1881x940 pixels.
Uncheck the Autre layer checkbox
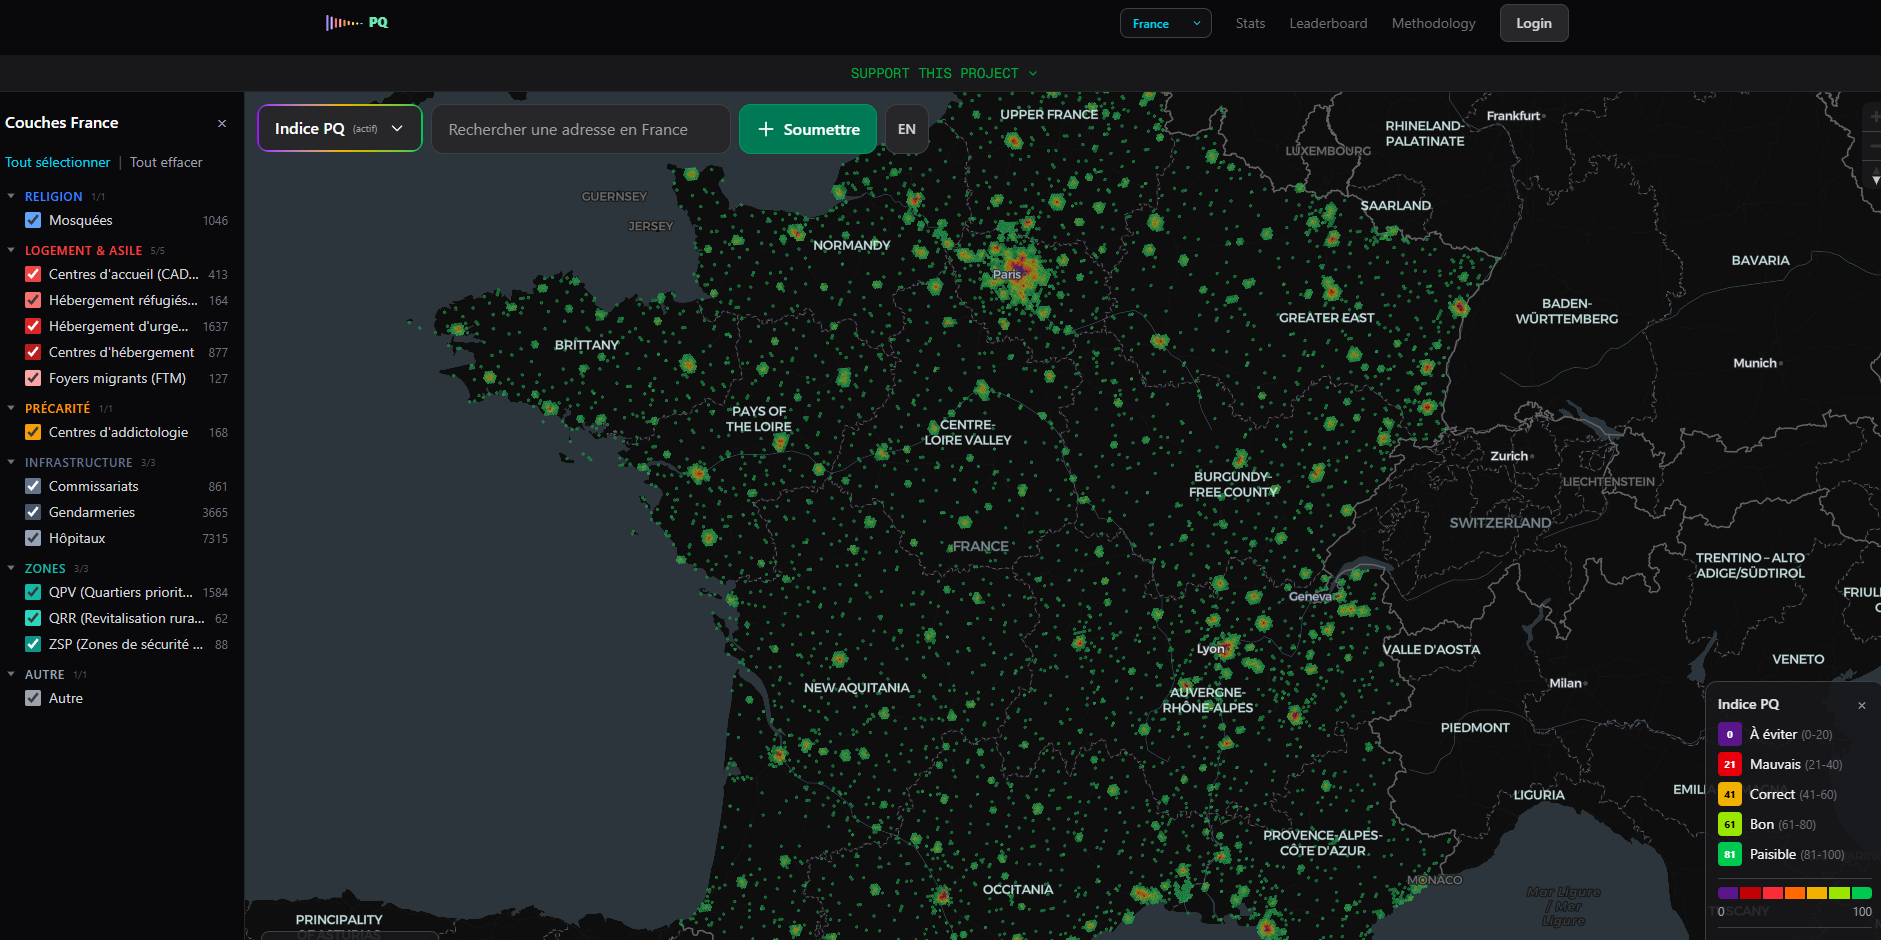point(33,698)
